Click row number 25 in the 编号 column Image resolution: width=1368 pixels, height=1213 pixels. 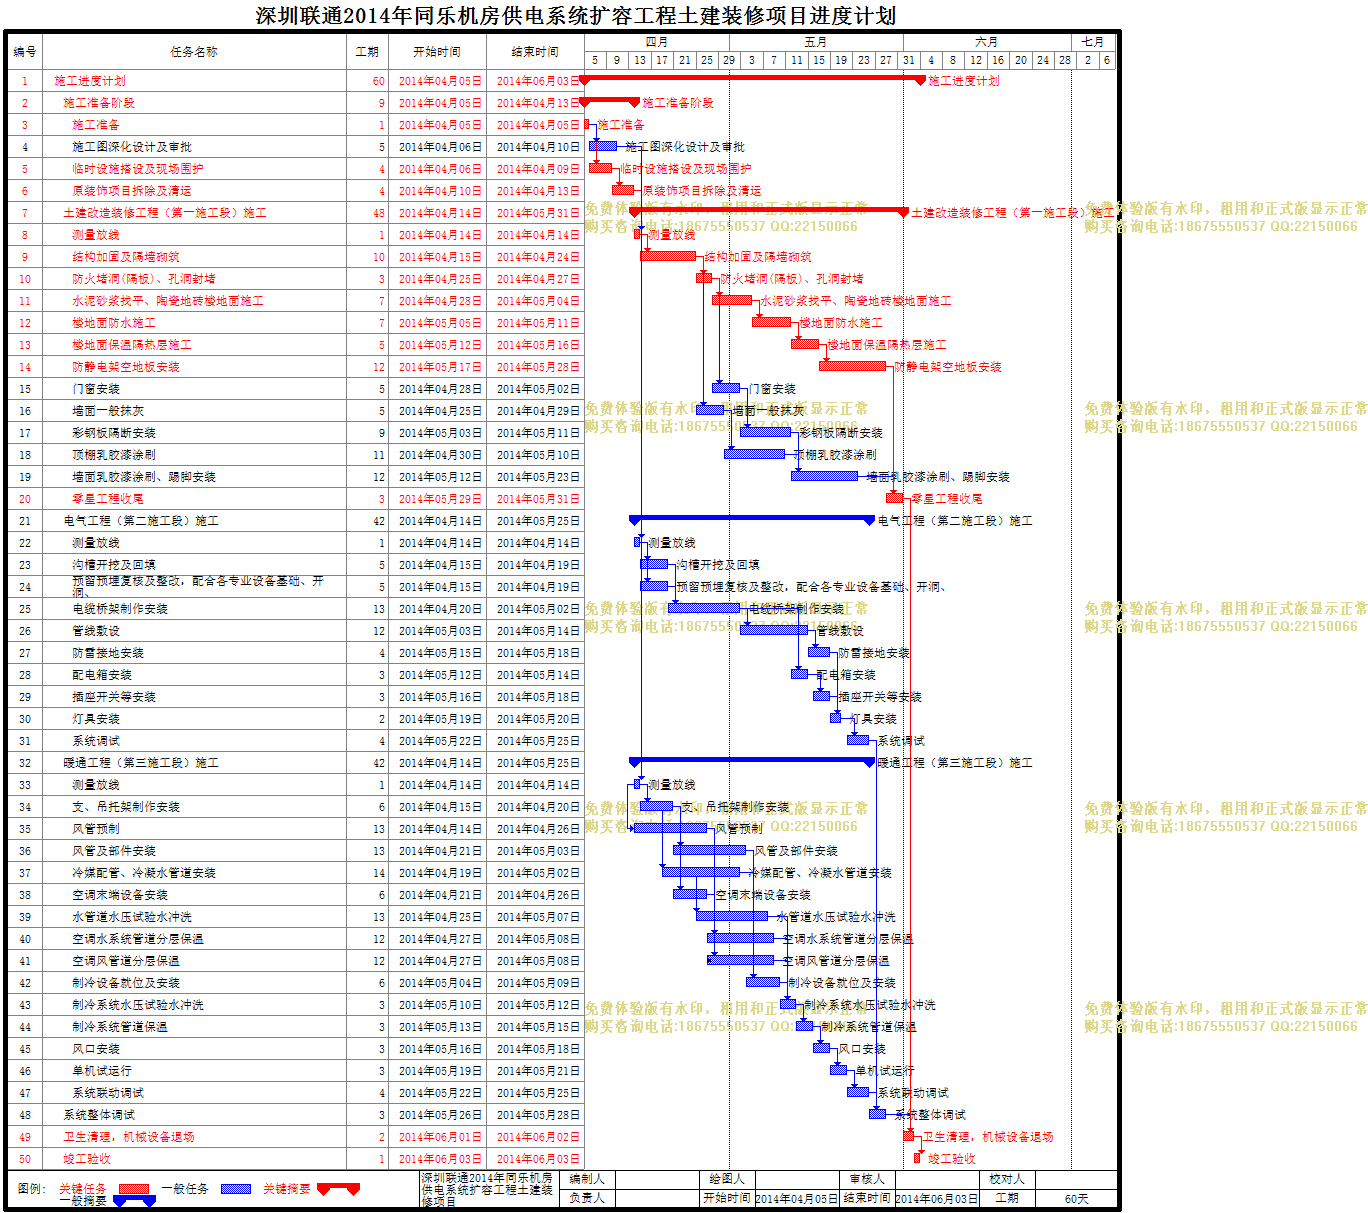[25, 609]
